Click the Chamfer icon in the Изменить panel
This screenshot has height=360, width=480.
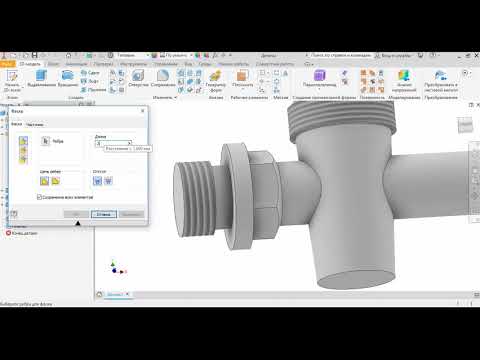[181, 73]
